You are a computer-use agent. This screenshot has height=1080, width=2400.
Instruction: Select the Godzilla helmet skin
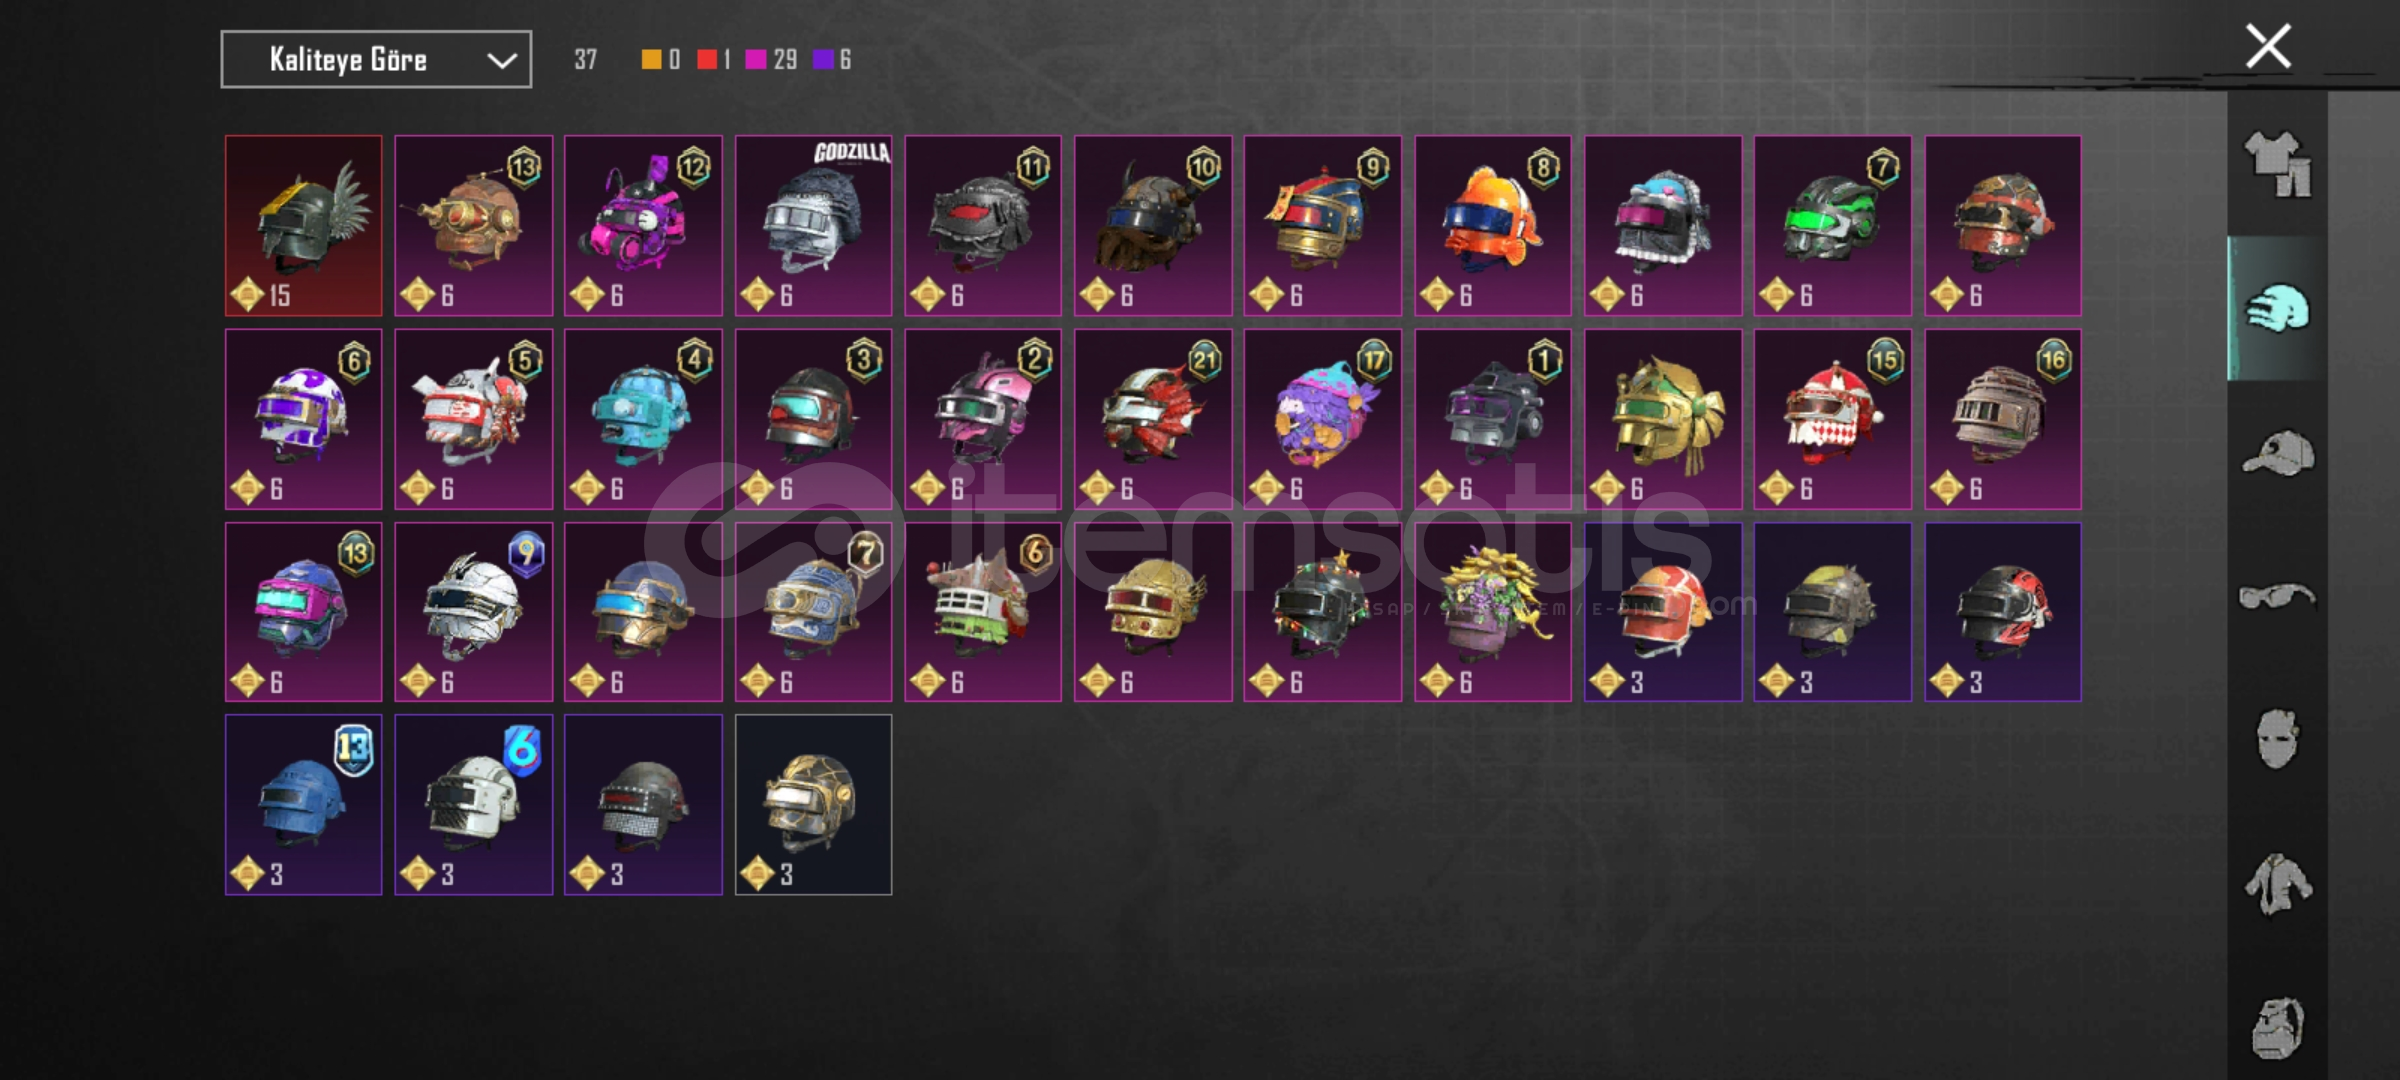point(813,226)
